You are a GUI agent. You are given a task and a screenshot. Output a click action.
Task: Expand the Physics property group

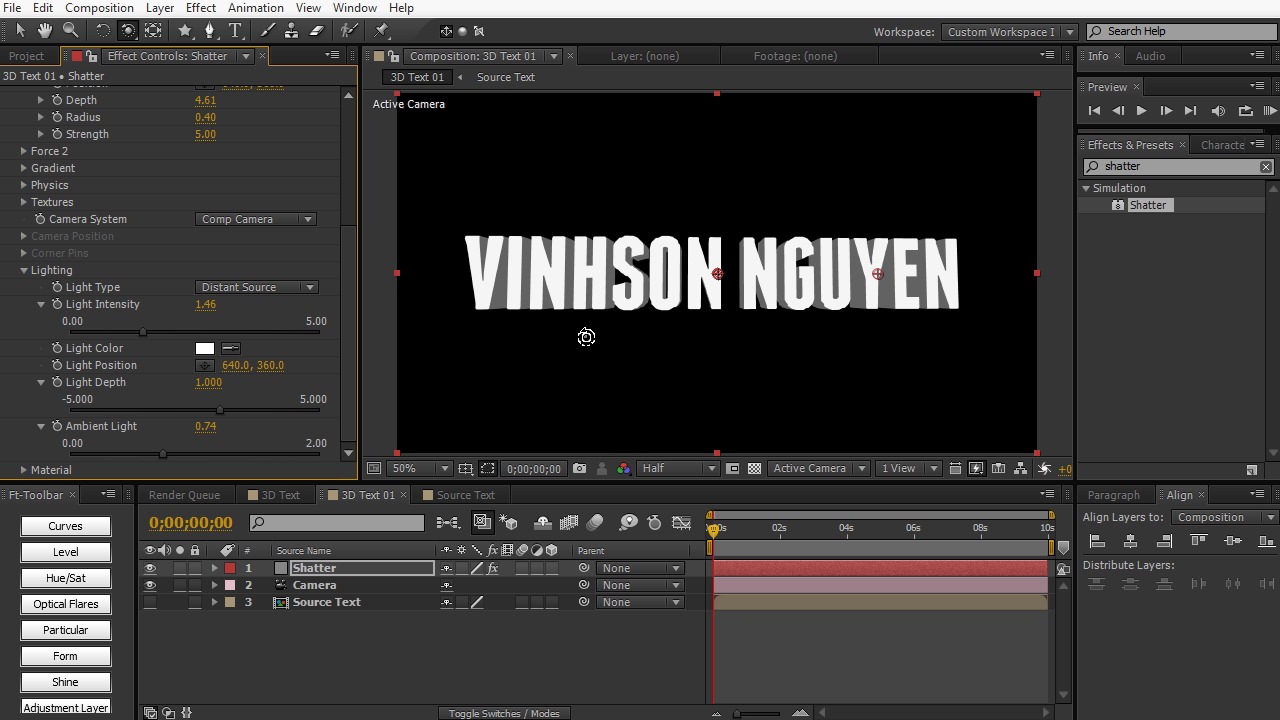coord(24,185)
